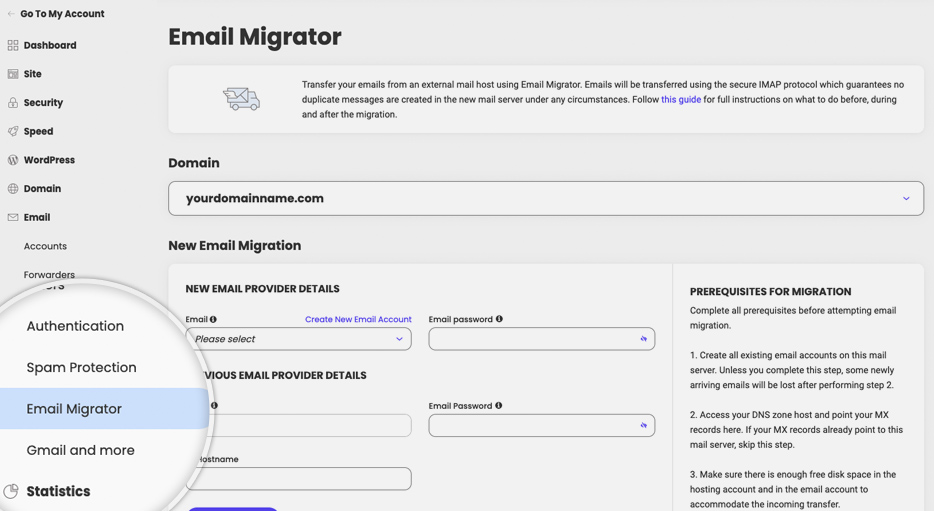
Task: Click the back arrow beside Go To My Account
Action: coord(11,14)
